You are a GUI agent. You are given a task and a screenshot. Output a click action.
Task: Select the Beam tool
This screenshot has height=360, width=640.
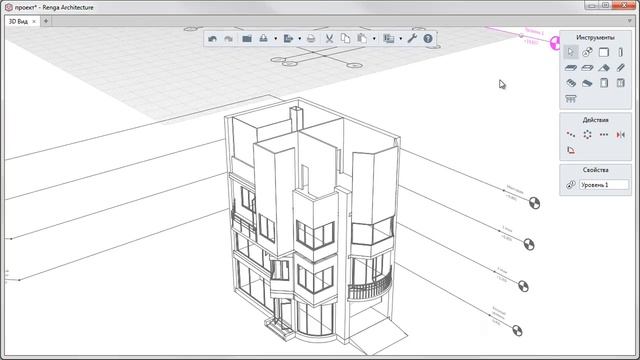tap(620, 68)
